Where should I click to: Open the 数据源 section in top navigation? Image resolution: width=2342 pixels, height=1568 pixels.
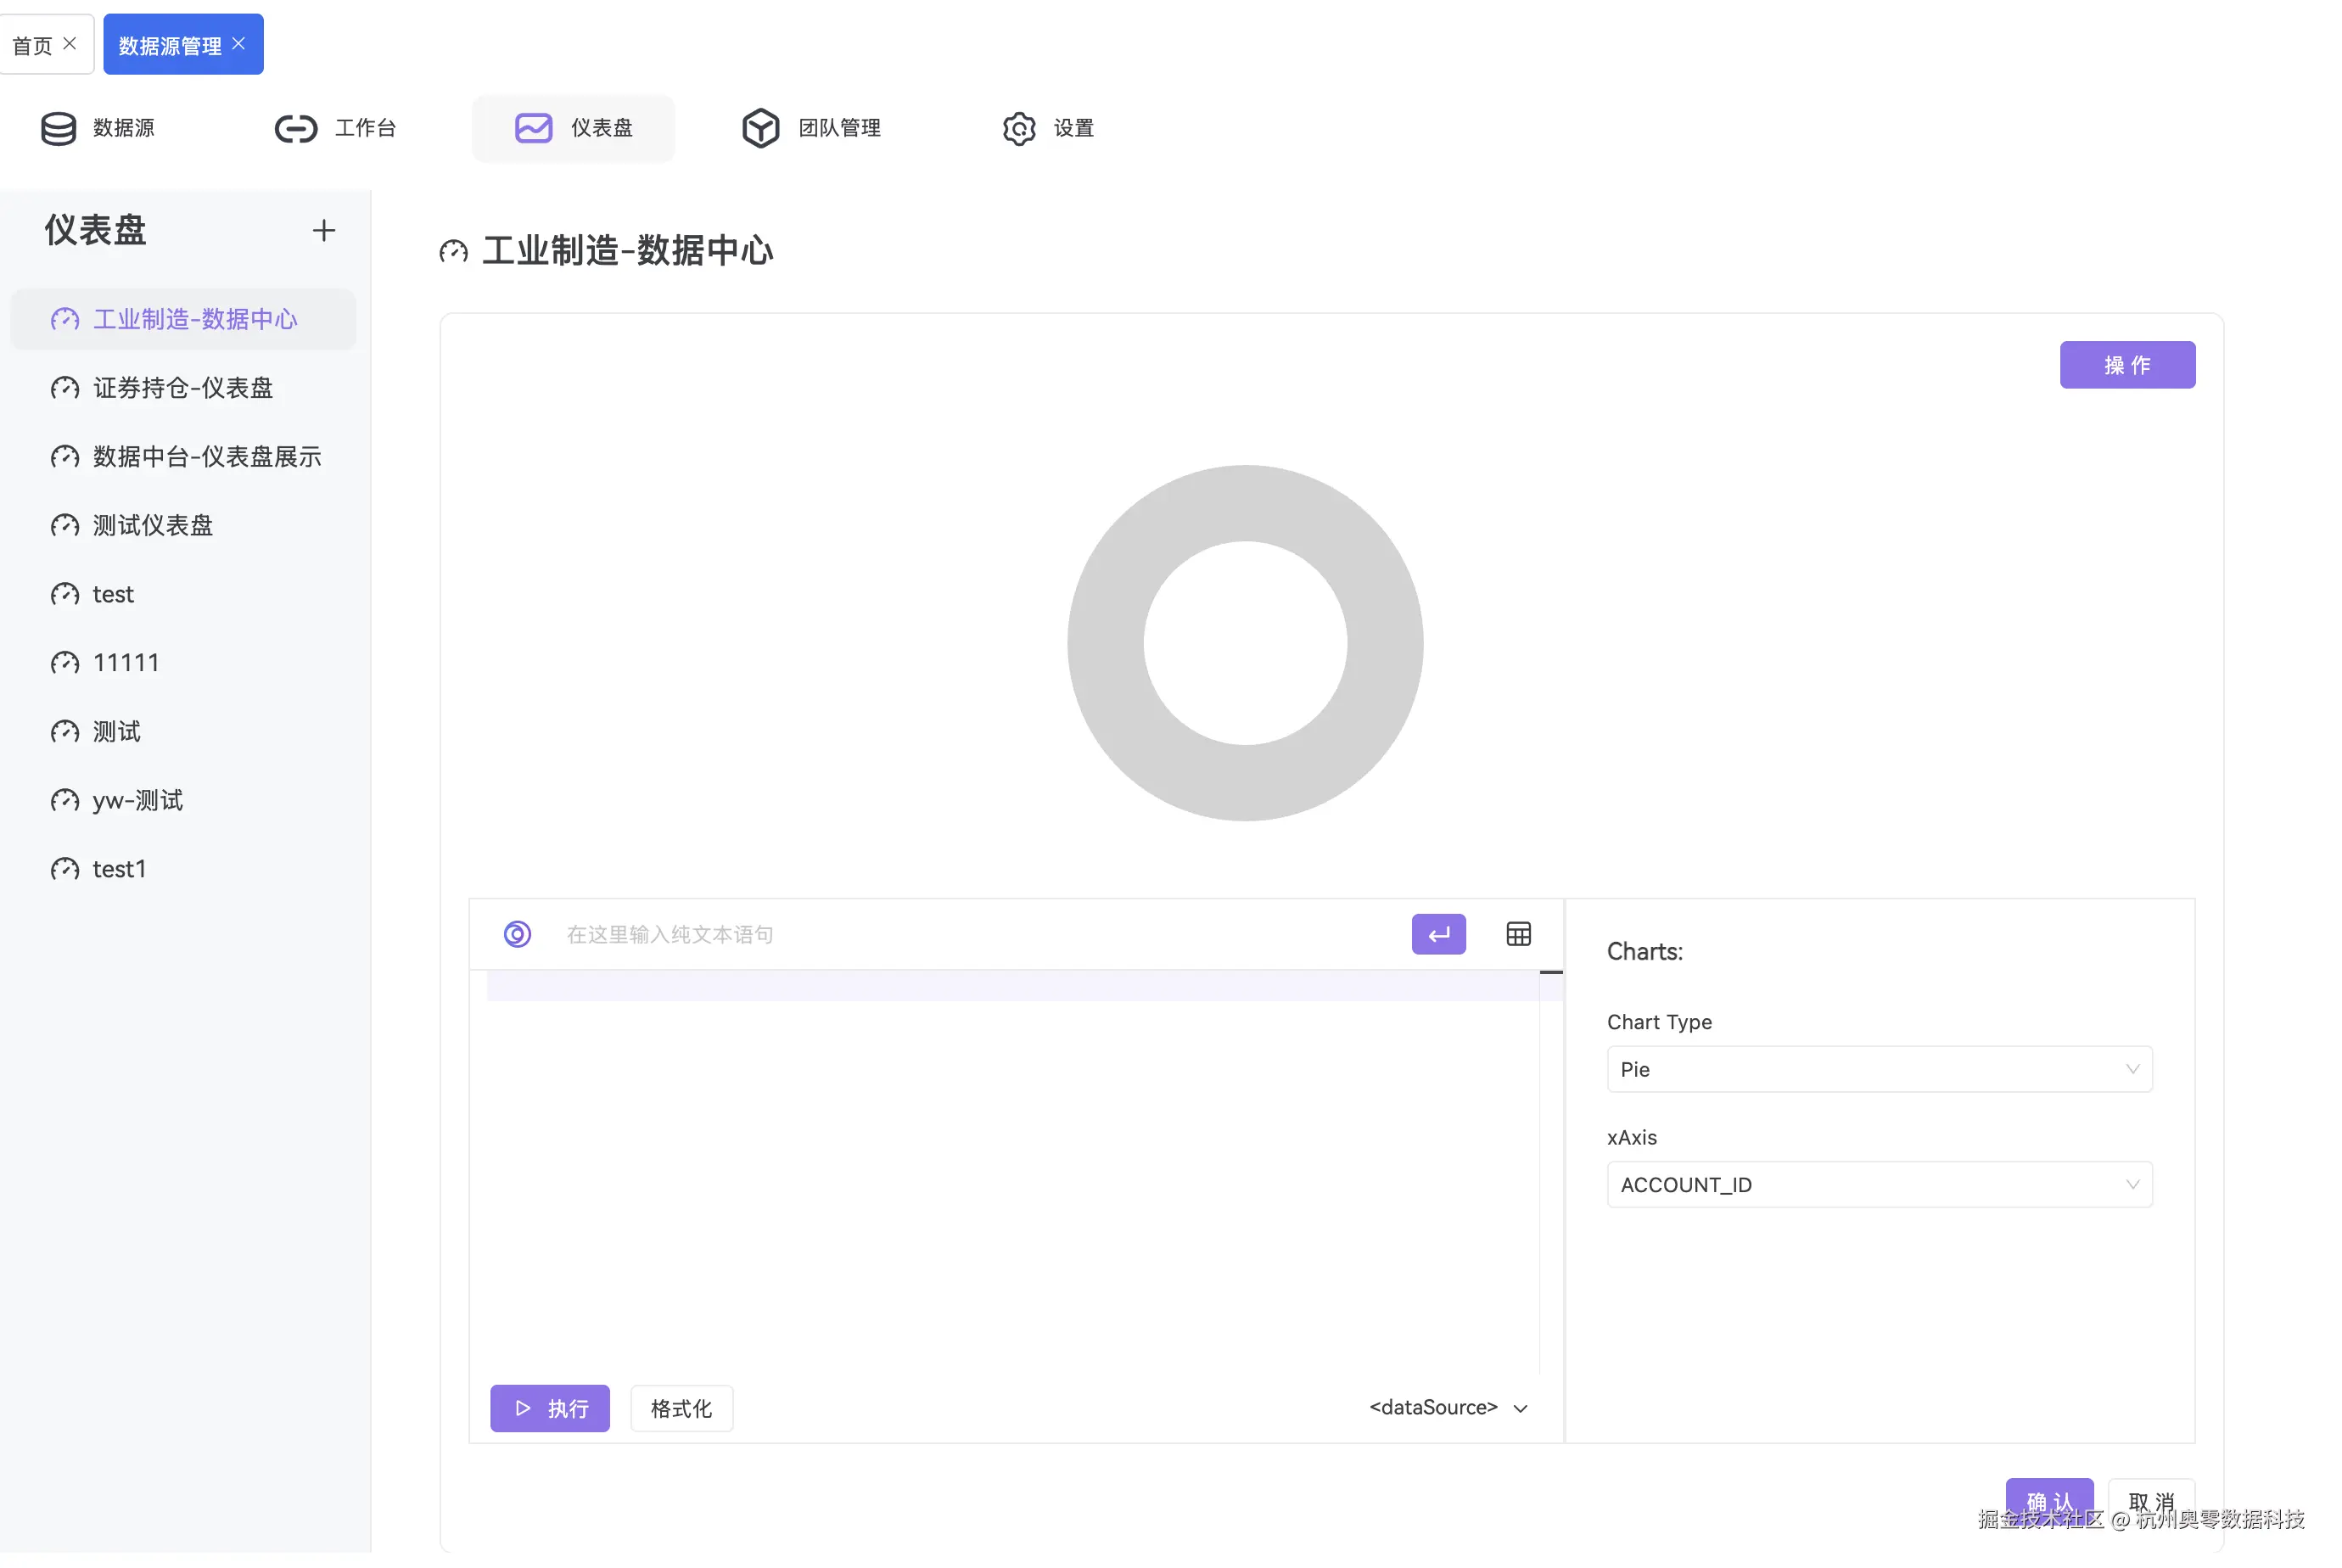click(97, 128)
